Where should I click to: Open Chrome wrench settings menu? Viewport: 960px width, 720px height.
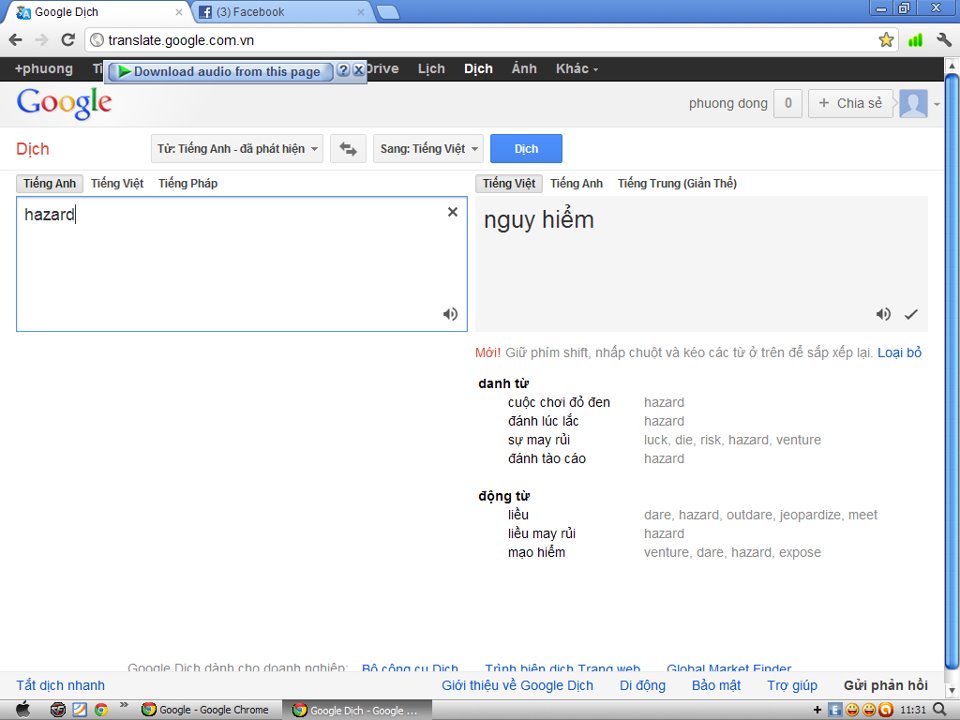[x=943, y=40]
